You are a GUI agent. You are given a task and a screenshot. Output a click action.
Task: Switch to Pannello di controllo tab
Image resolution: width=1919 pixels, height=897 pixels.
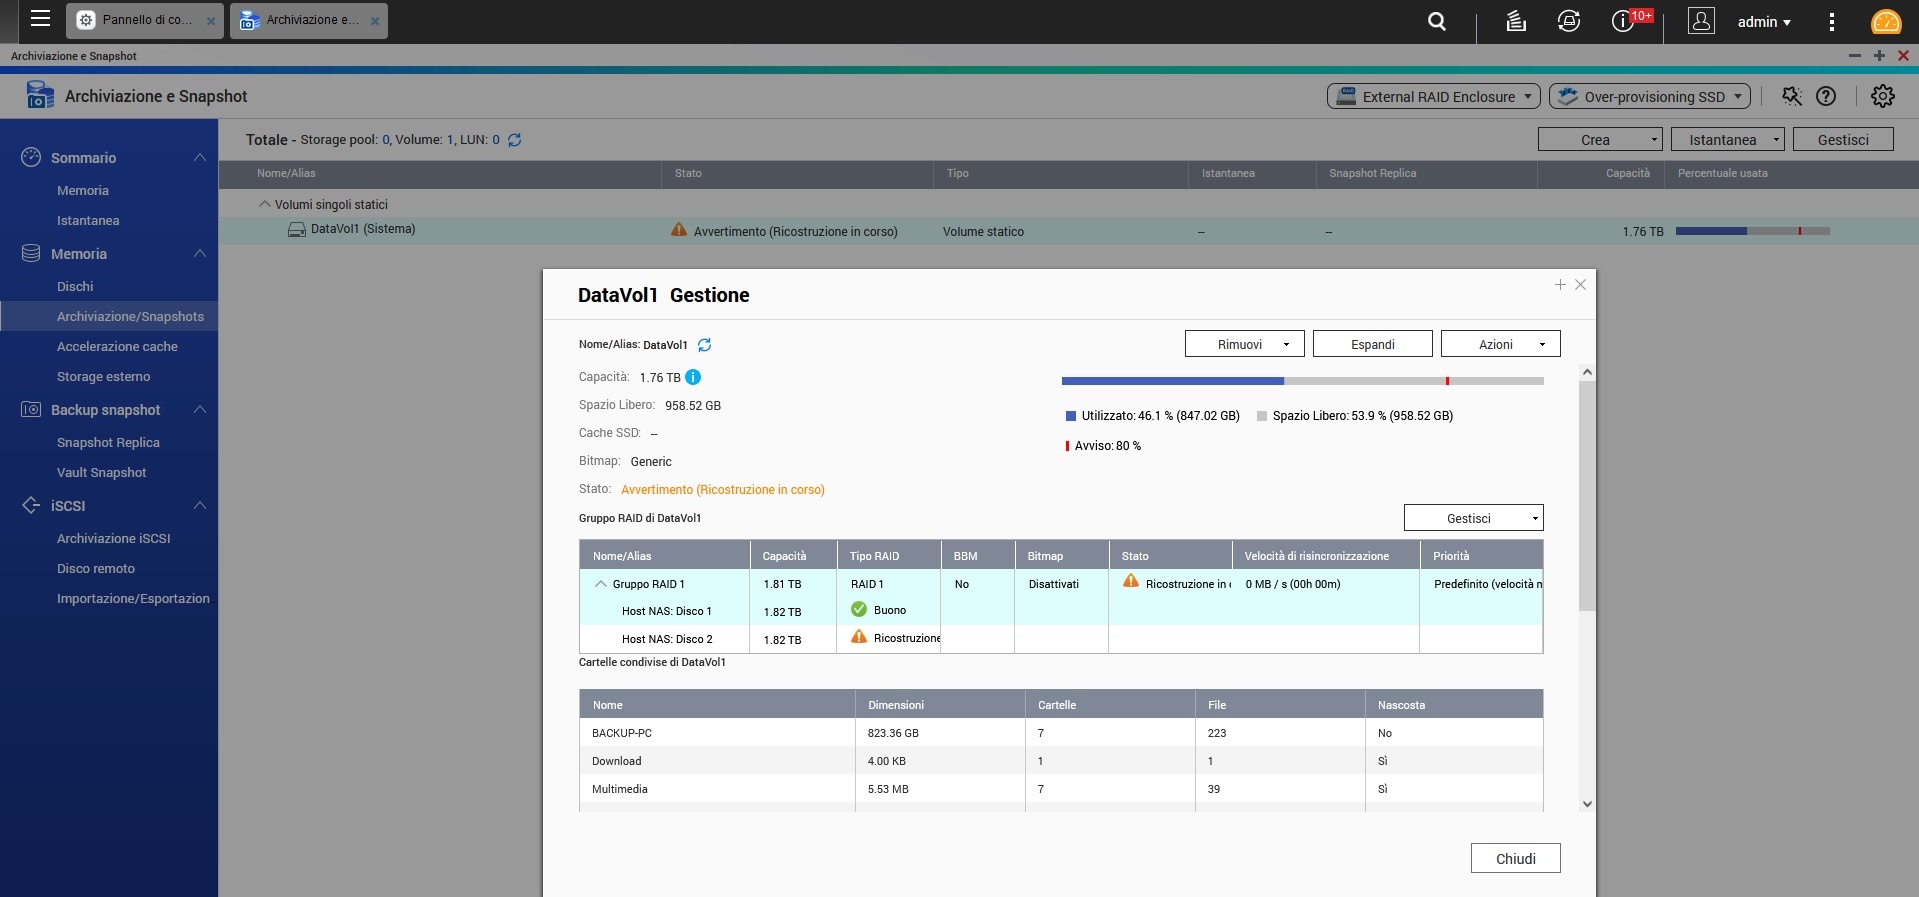point(145,20)
